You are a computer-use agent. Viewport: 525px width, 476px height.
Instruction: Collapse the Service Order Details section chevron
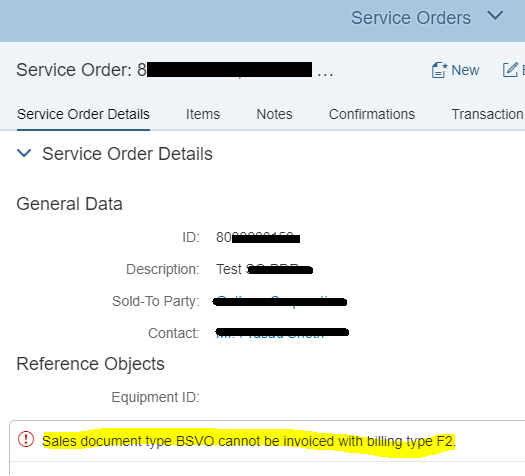(x=24, y=153)
